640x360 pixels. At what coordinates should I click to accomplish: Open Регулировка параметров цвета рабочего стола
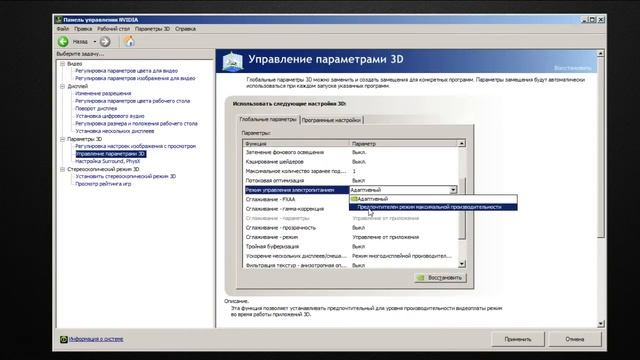tap(133, 101)
